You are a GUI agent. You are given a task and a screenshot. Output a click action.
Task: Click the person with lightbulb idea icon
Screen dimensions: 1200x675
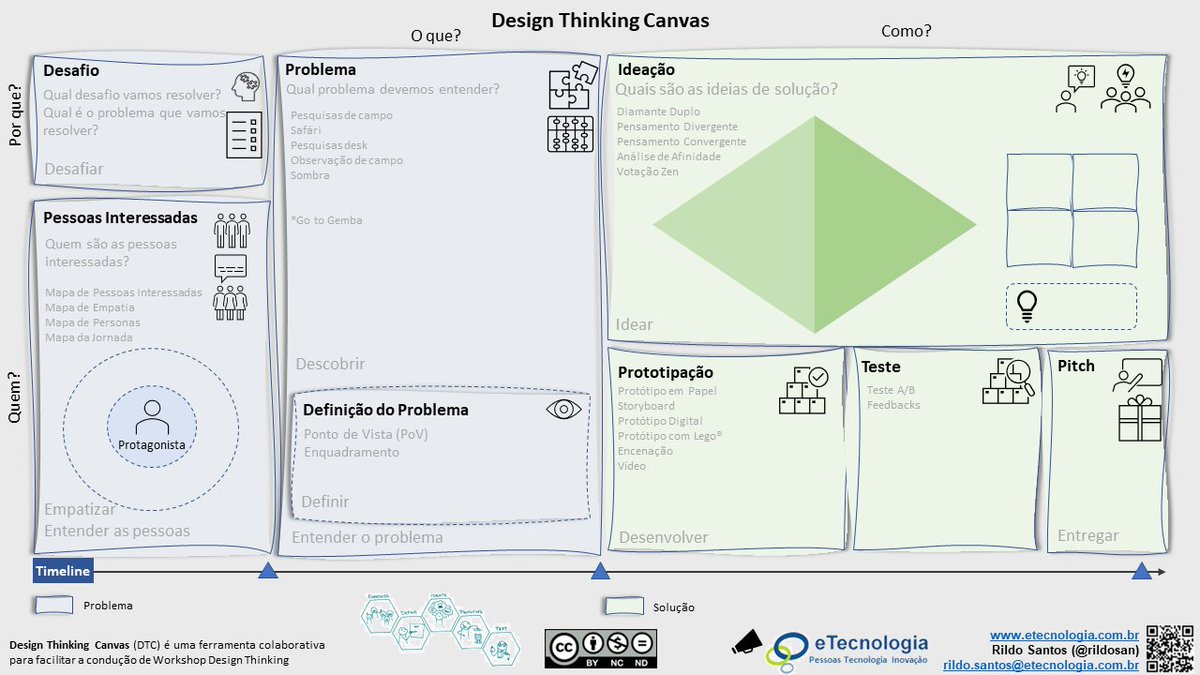tap(1075, 89)
